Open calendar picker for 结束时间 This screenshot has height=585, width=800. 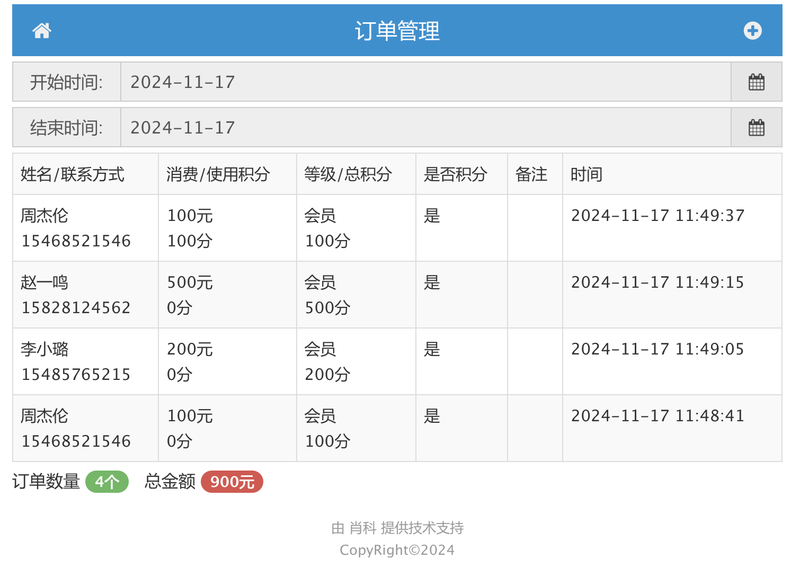click(x=756, y=128)
